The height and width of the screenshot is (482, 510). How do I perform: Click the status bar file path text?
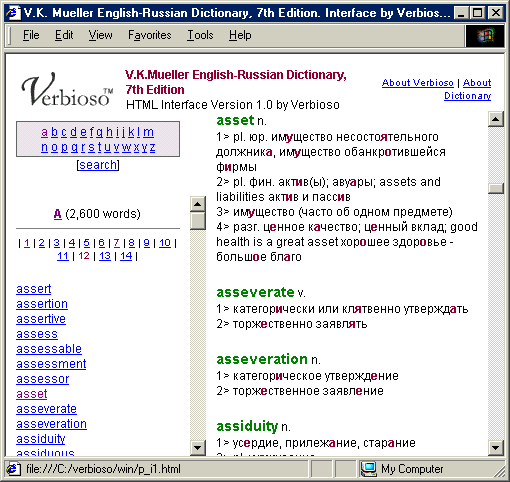tap(103, 469)
